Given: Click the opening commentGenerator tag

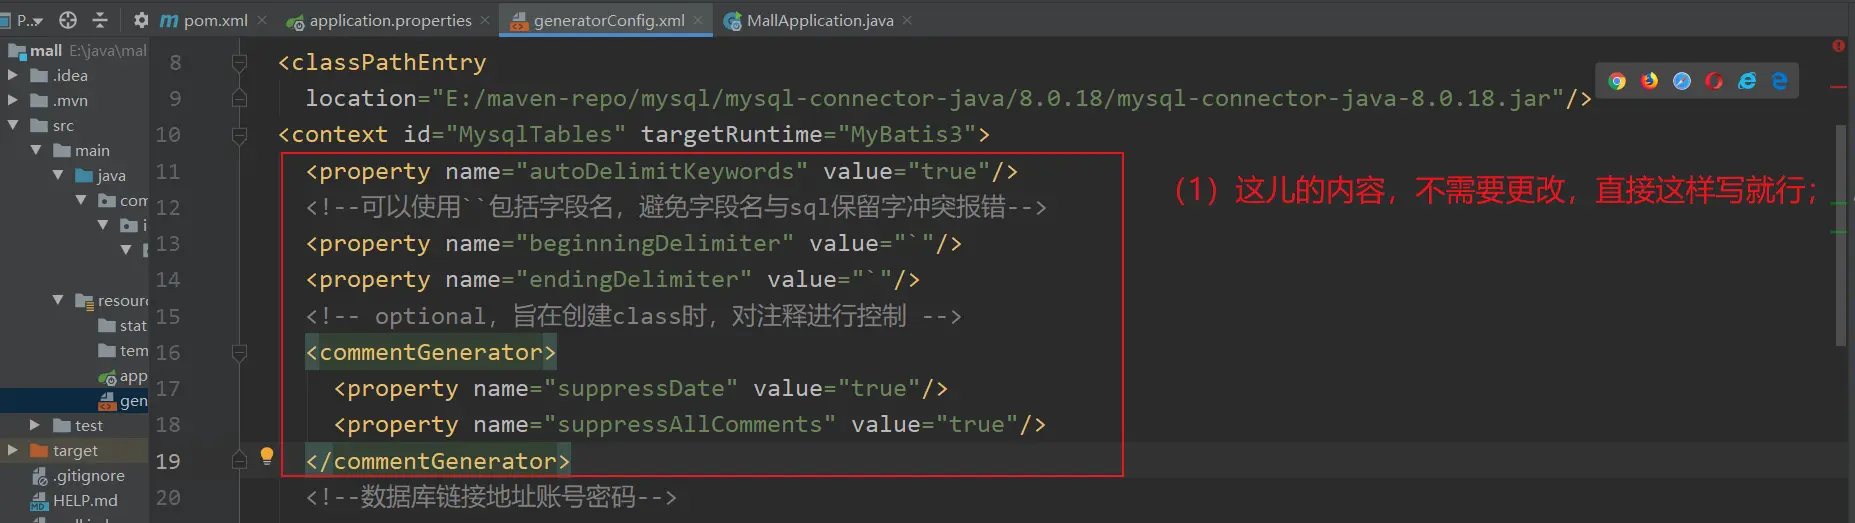Looking at the screenshot, I should [x=431, y=352].
